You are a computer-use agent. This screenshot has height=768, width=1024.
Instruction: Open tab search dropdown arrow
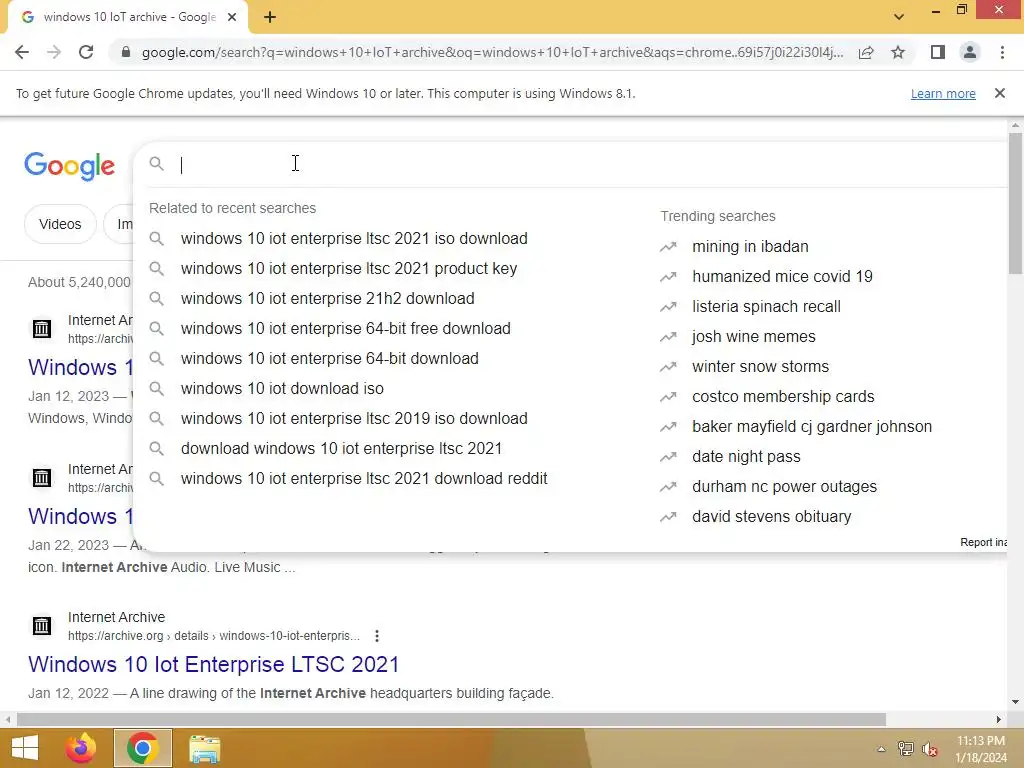[x=899, y=17]
